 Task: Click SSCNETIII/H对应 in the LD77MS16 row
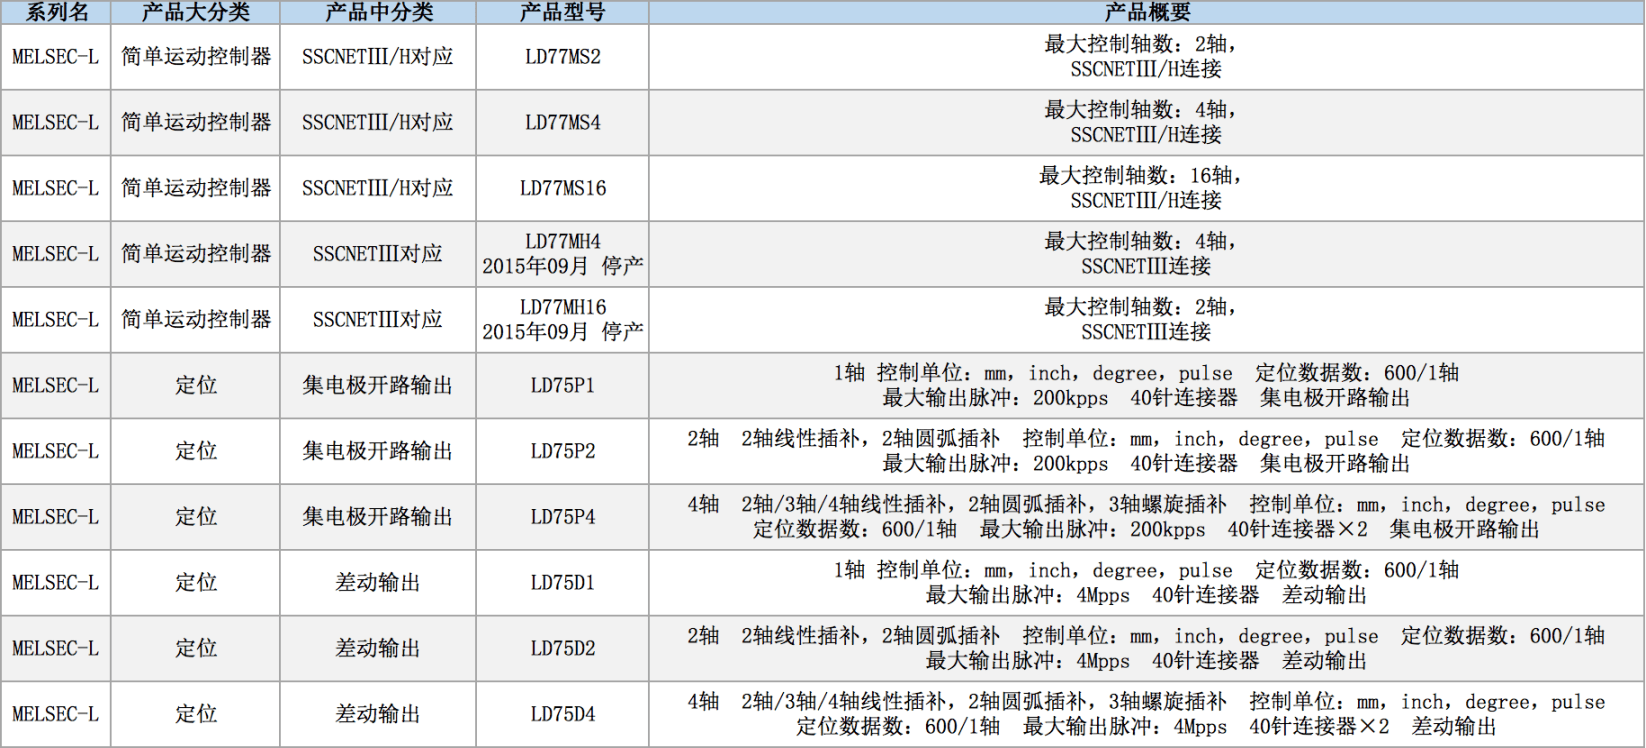[378, 188]
